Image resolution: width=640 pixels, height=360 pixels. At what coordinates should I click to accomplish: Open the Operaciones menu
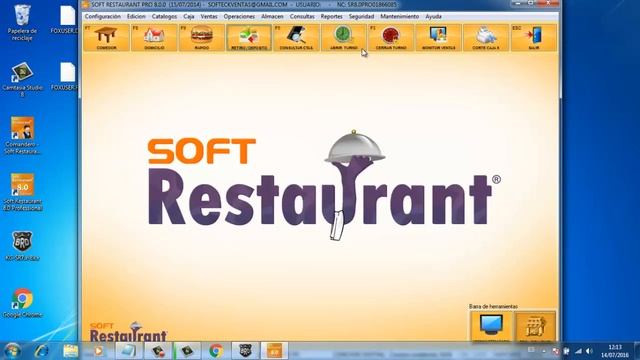239,16
